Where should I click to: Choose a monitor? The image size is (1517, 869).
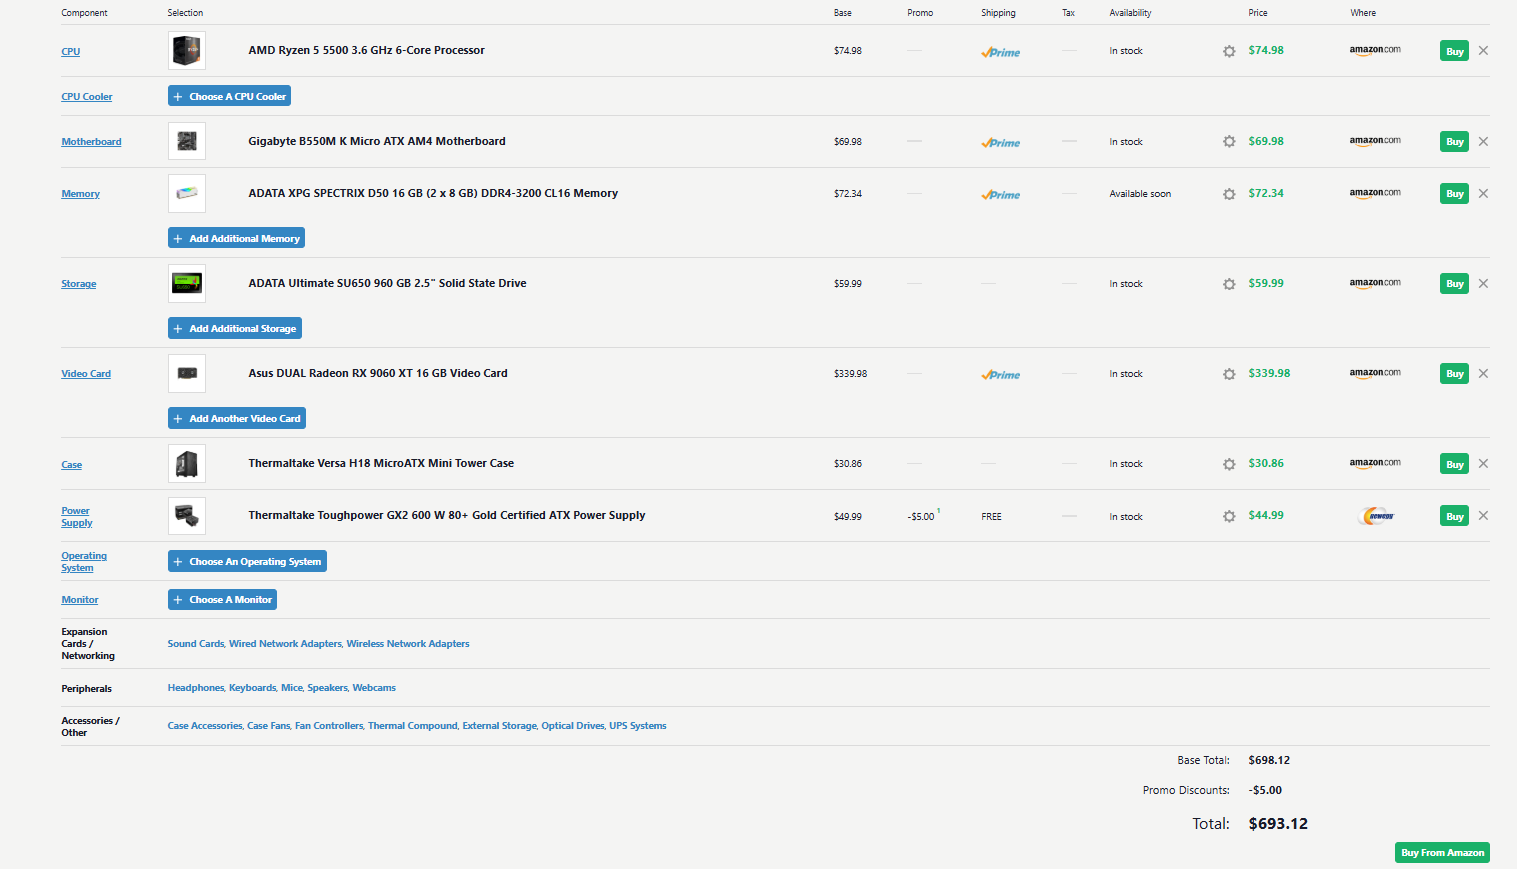click(222, 600)
